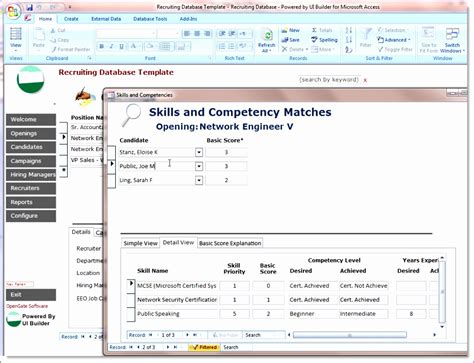Click the Campaigns navigation button
474x363 pixels.
[x=31, y=161]
